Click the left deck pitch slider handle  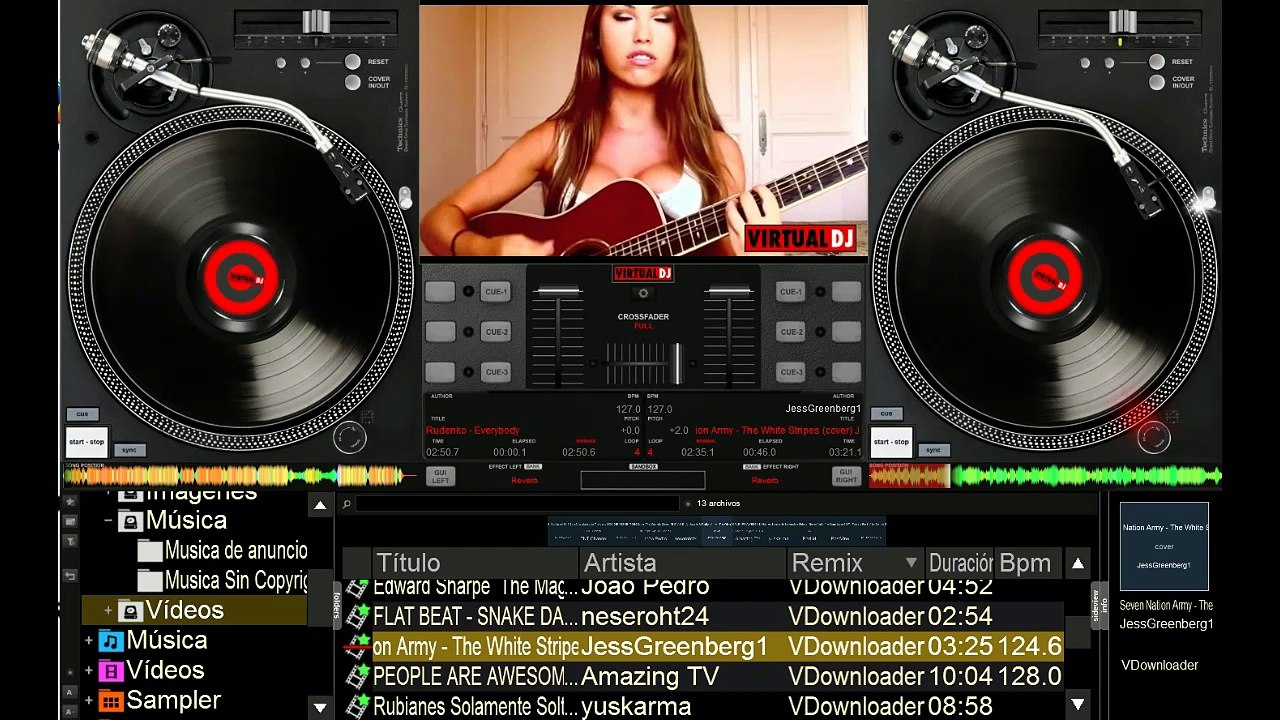(316, 22)
